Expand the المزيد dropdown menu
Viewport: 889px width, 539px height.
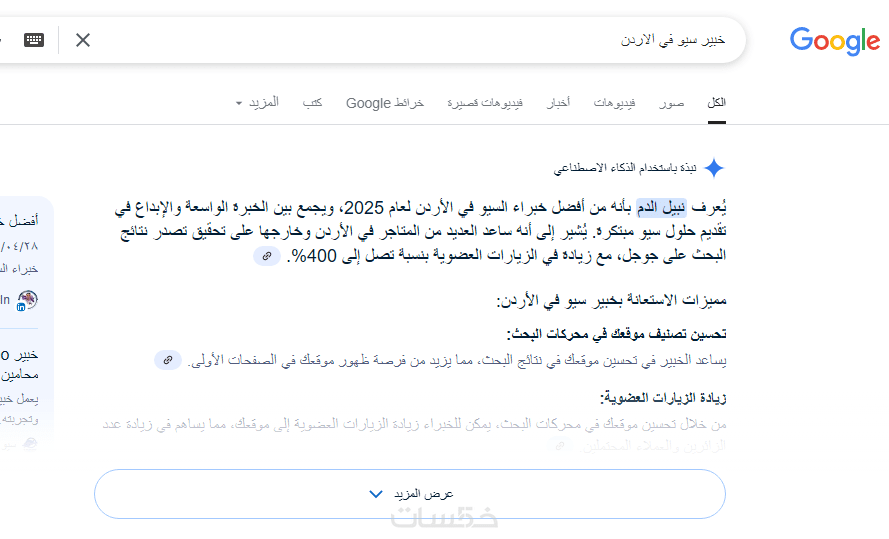[257, 103]
